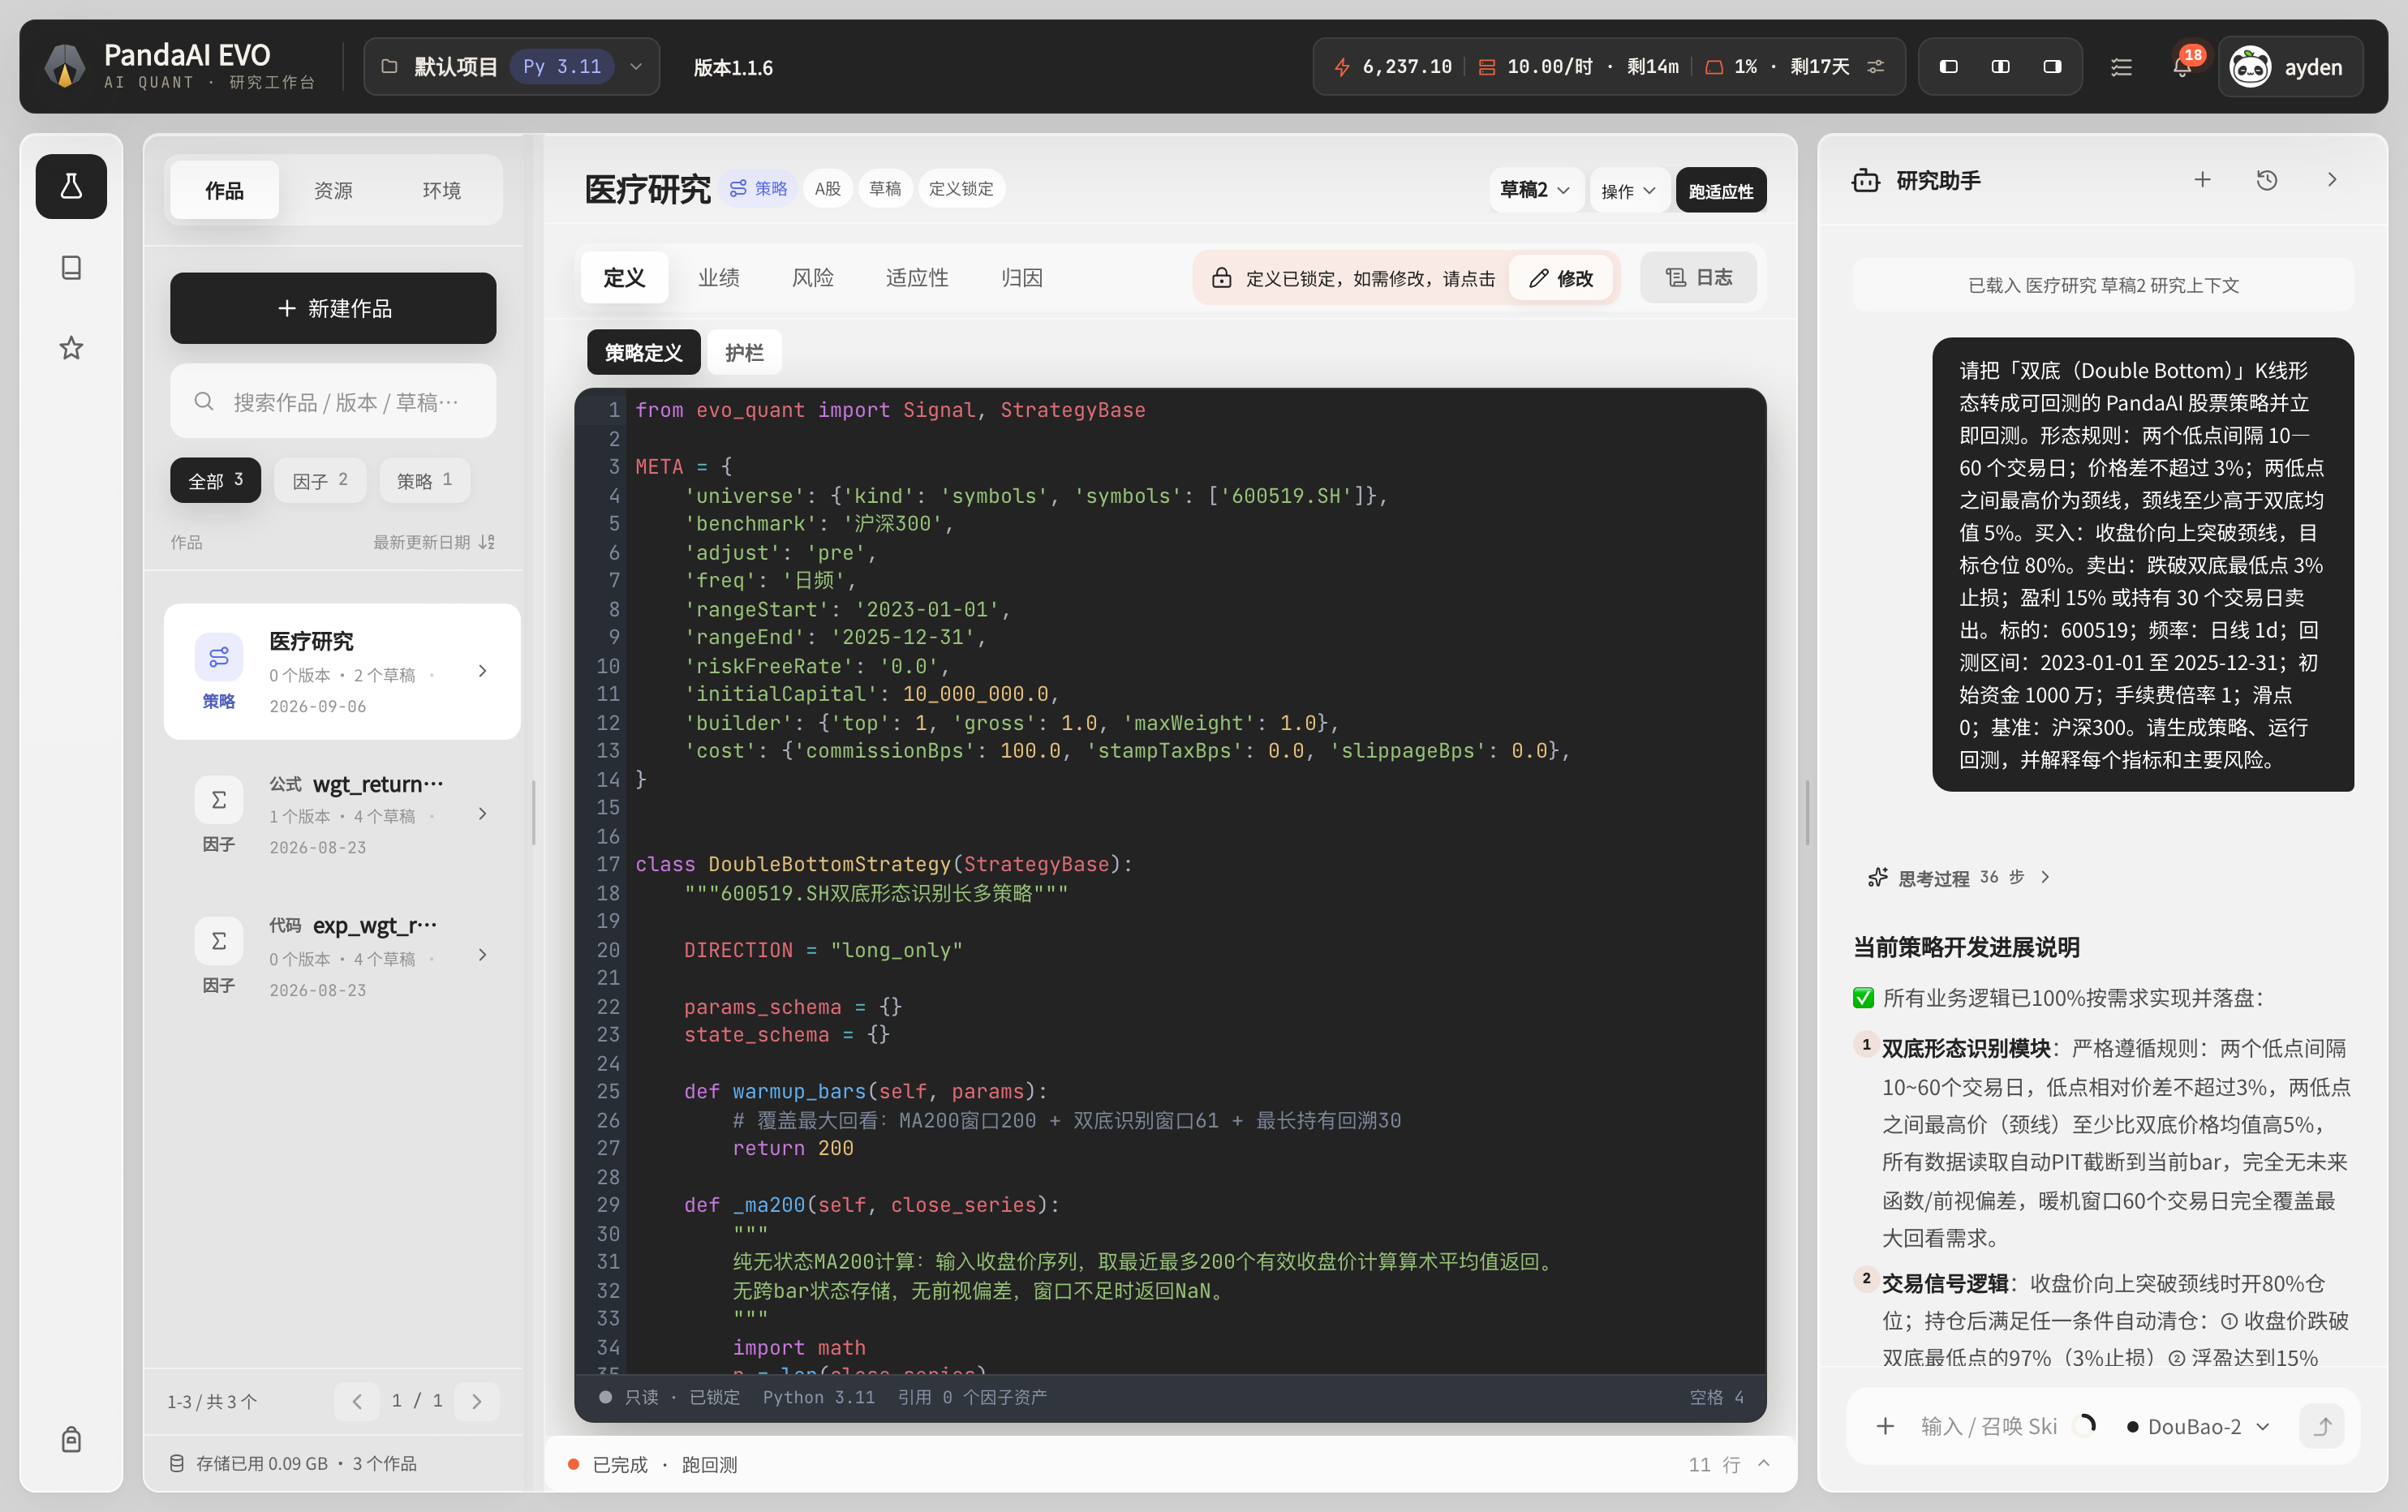Switch to split two-panel layout
The height and width of the screenshot is (1512, 2408).
pos(2000,67)
